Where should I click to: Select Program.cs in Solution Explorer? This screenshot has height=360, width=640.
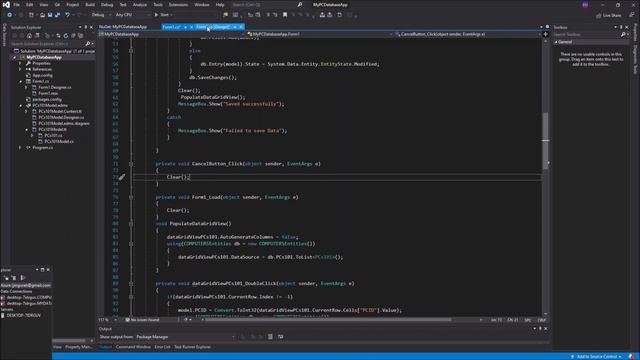42,147
